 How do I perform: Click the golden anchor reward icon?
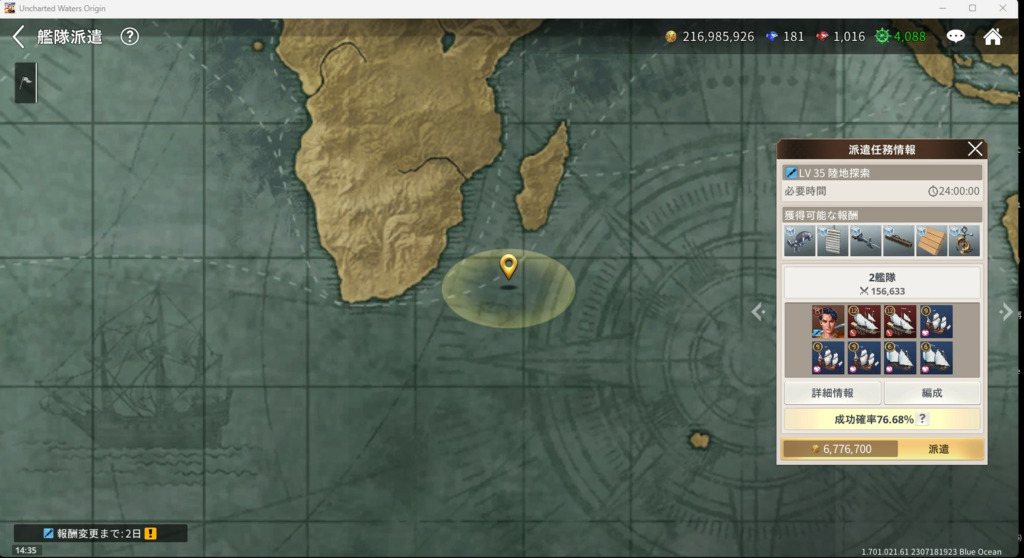(x=964, y=240)
